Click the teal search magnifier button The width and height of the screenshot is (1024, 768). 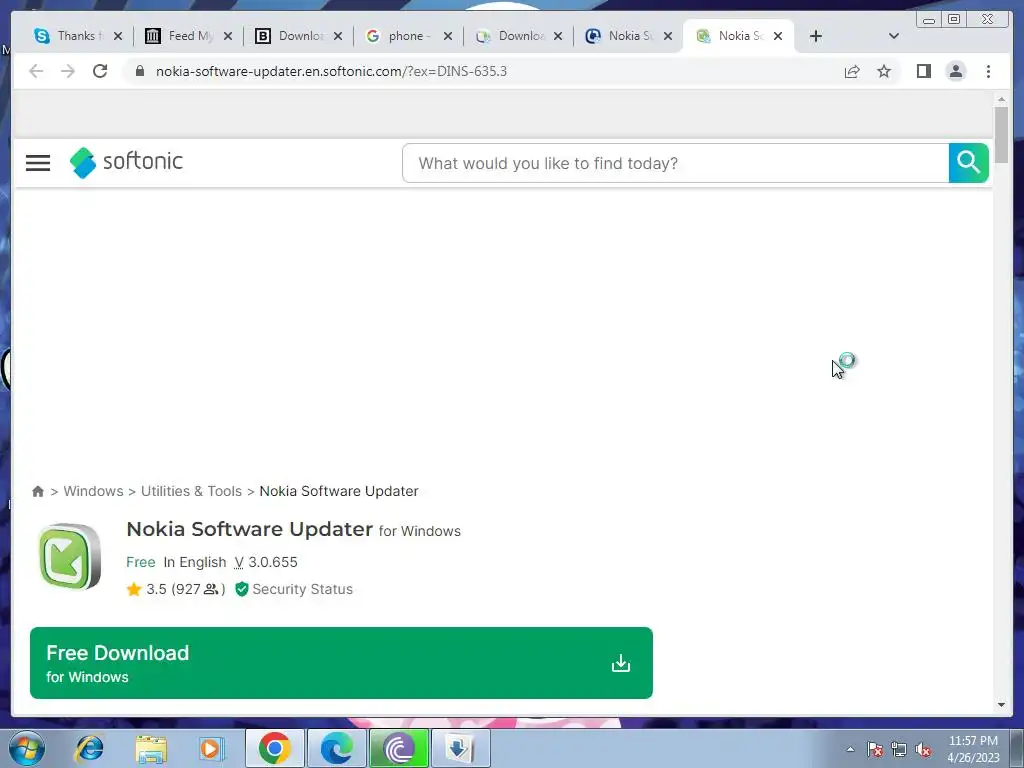[968, 163]
